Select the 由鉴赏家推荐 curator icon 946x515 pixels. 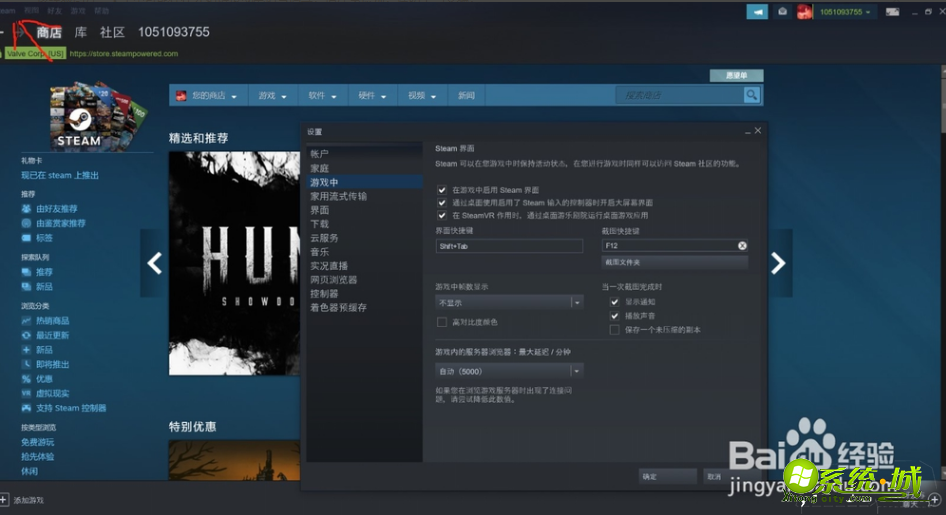[x=26, y=223]
